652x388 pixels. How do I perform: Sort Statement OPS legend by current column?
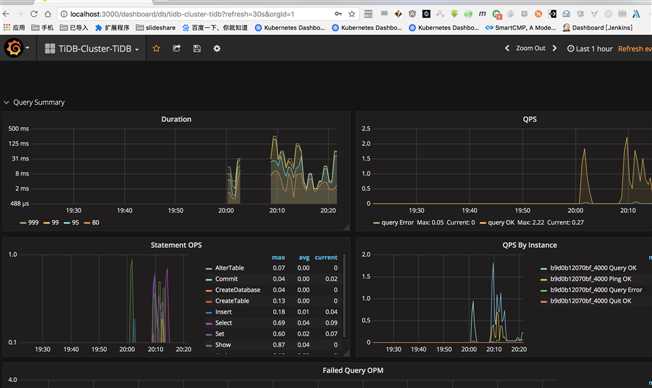[x=326, y=257]
